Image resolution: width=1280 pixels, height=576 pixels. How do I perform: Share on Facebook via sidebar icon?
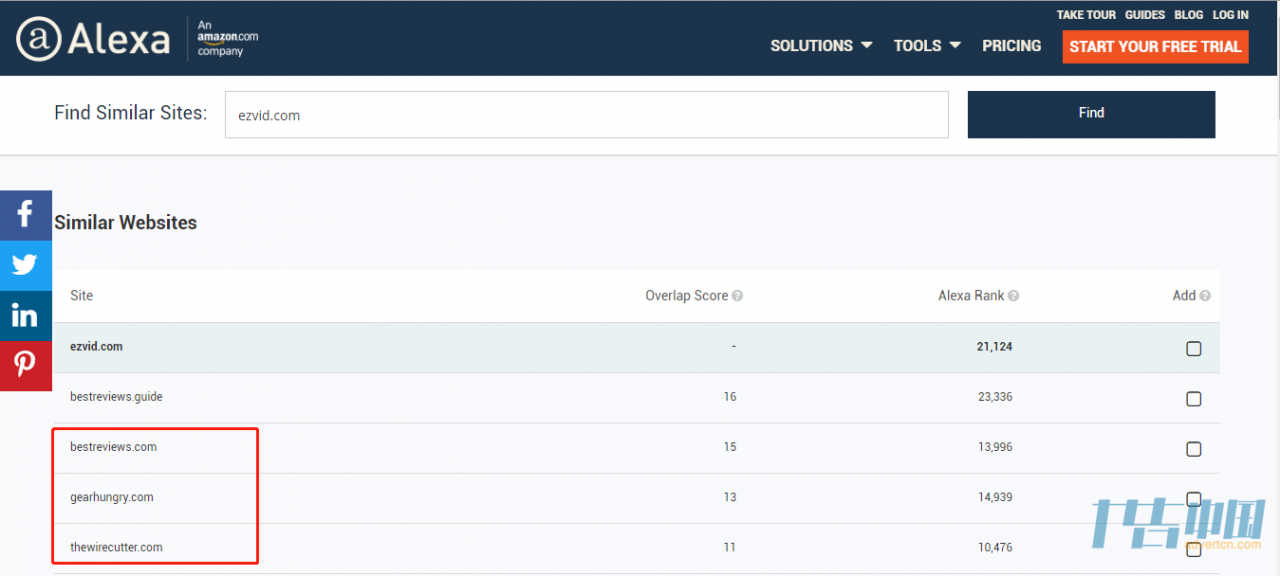coord(26,215)
